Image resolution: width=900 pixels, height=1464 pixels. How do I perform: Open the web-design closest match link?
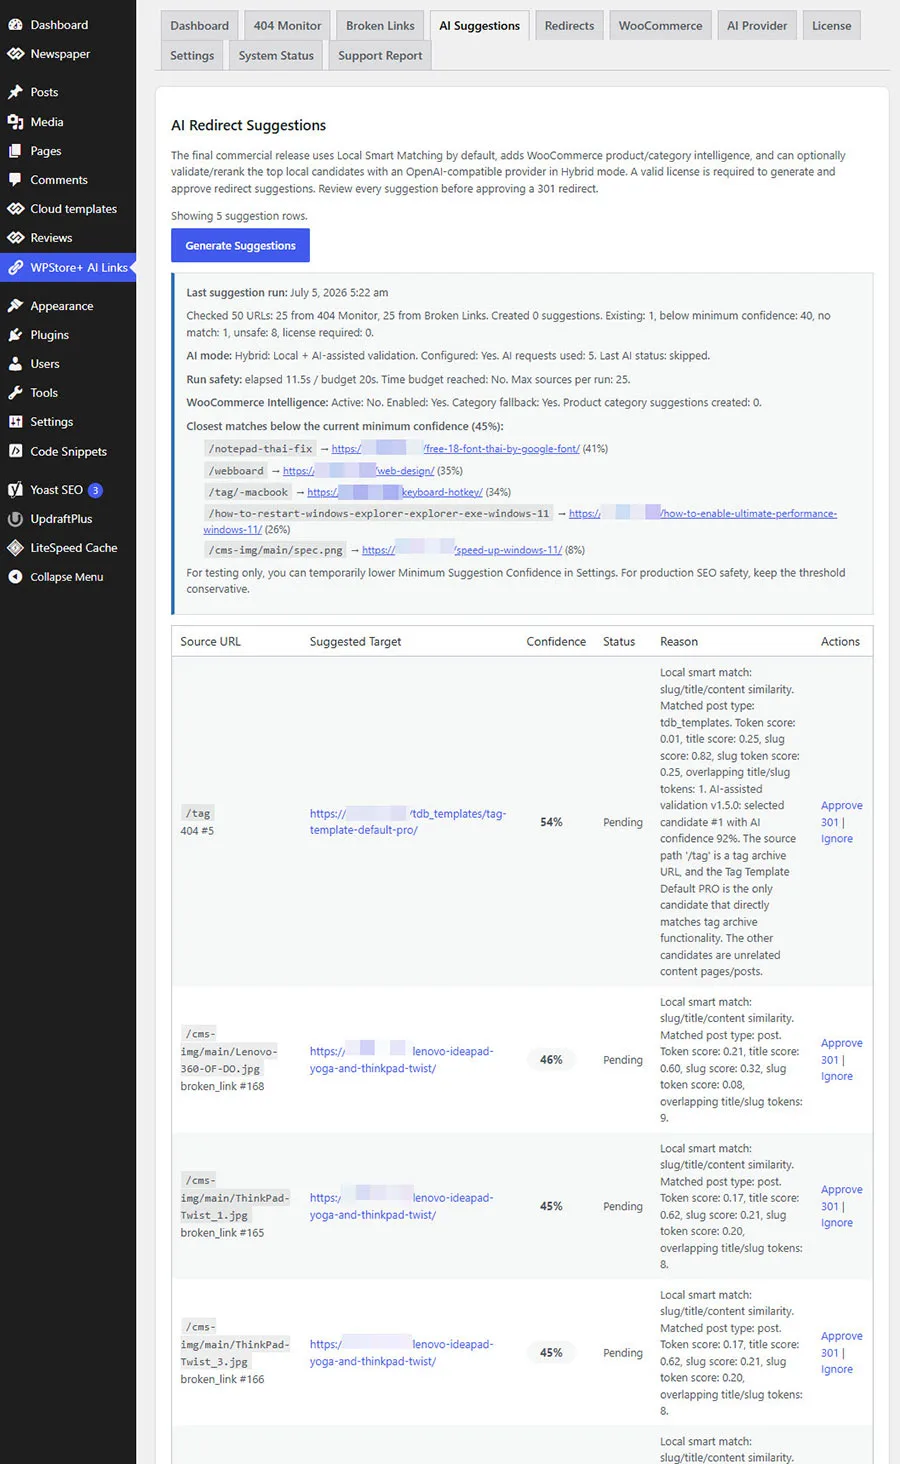point(358,471)
